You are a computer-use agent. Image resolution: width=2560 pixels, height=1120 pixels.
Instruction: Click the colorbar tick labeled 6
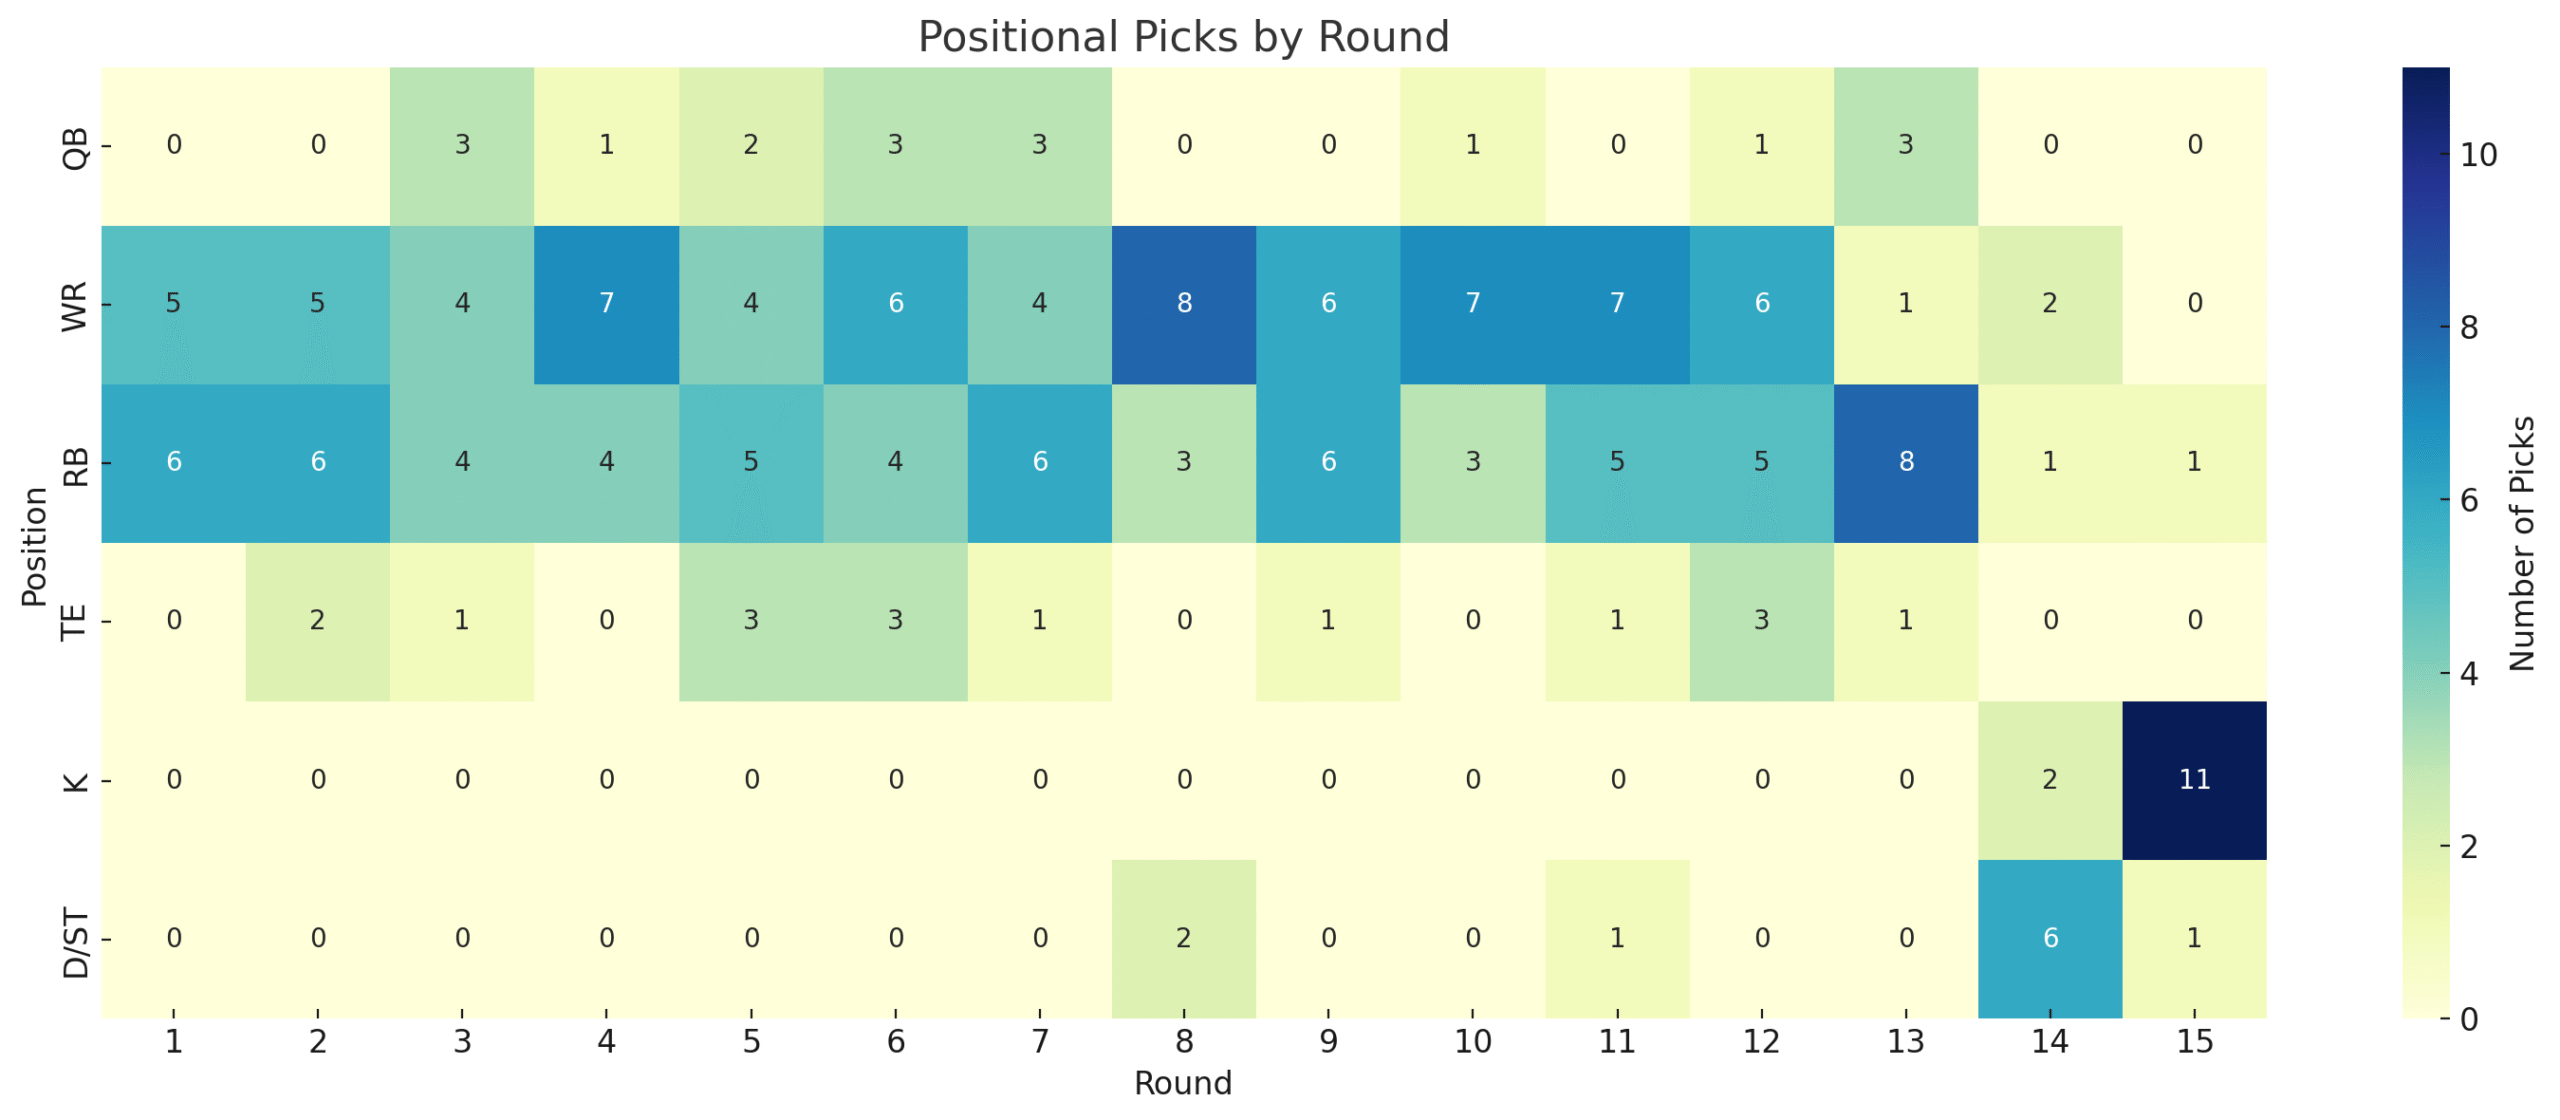pos(2468,500)
